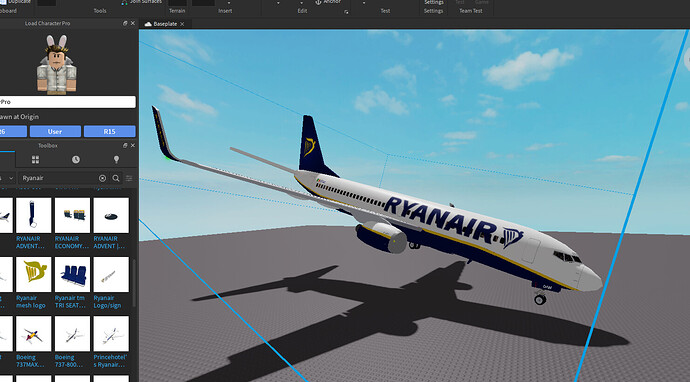Image resolution: width=690 pixels, height=382 pixels.
Task: Open the Recent clock tab in Toolbox
Action: point(76,159)
